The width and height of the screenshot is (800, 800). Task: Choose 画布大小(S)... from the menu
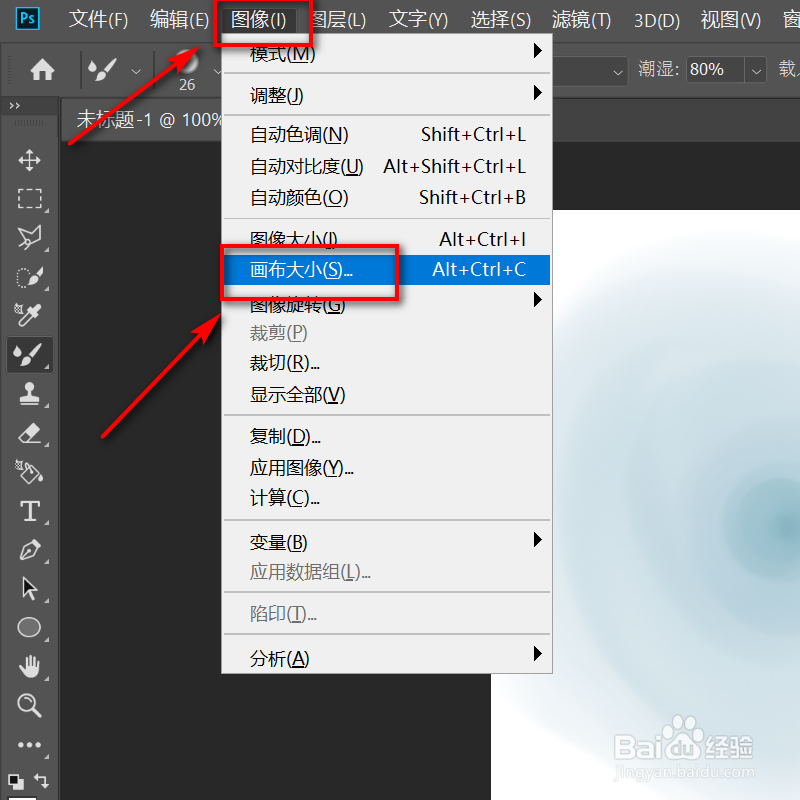(x=388, y=269)
